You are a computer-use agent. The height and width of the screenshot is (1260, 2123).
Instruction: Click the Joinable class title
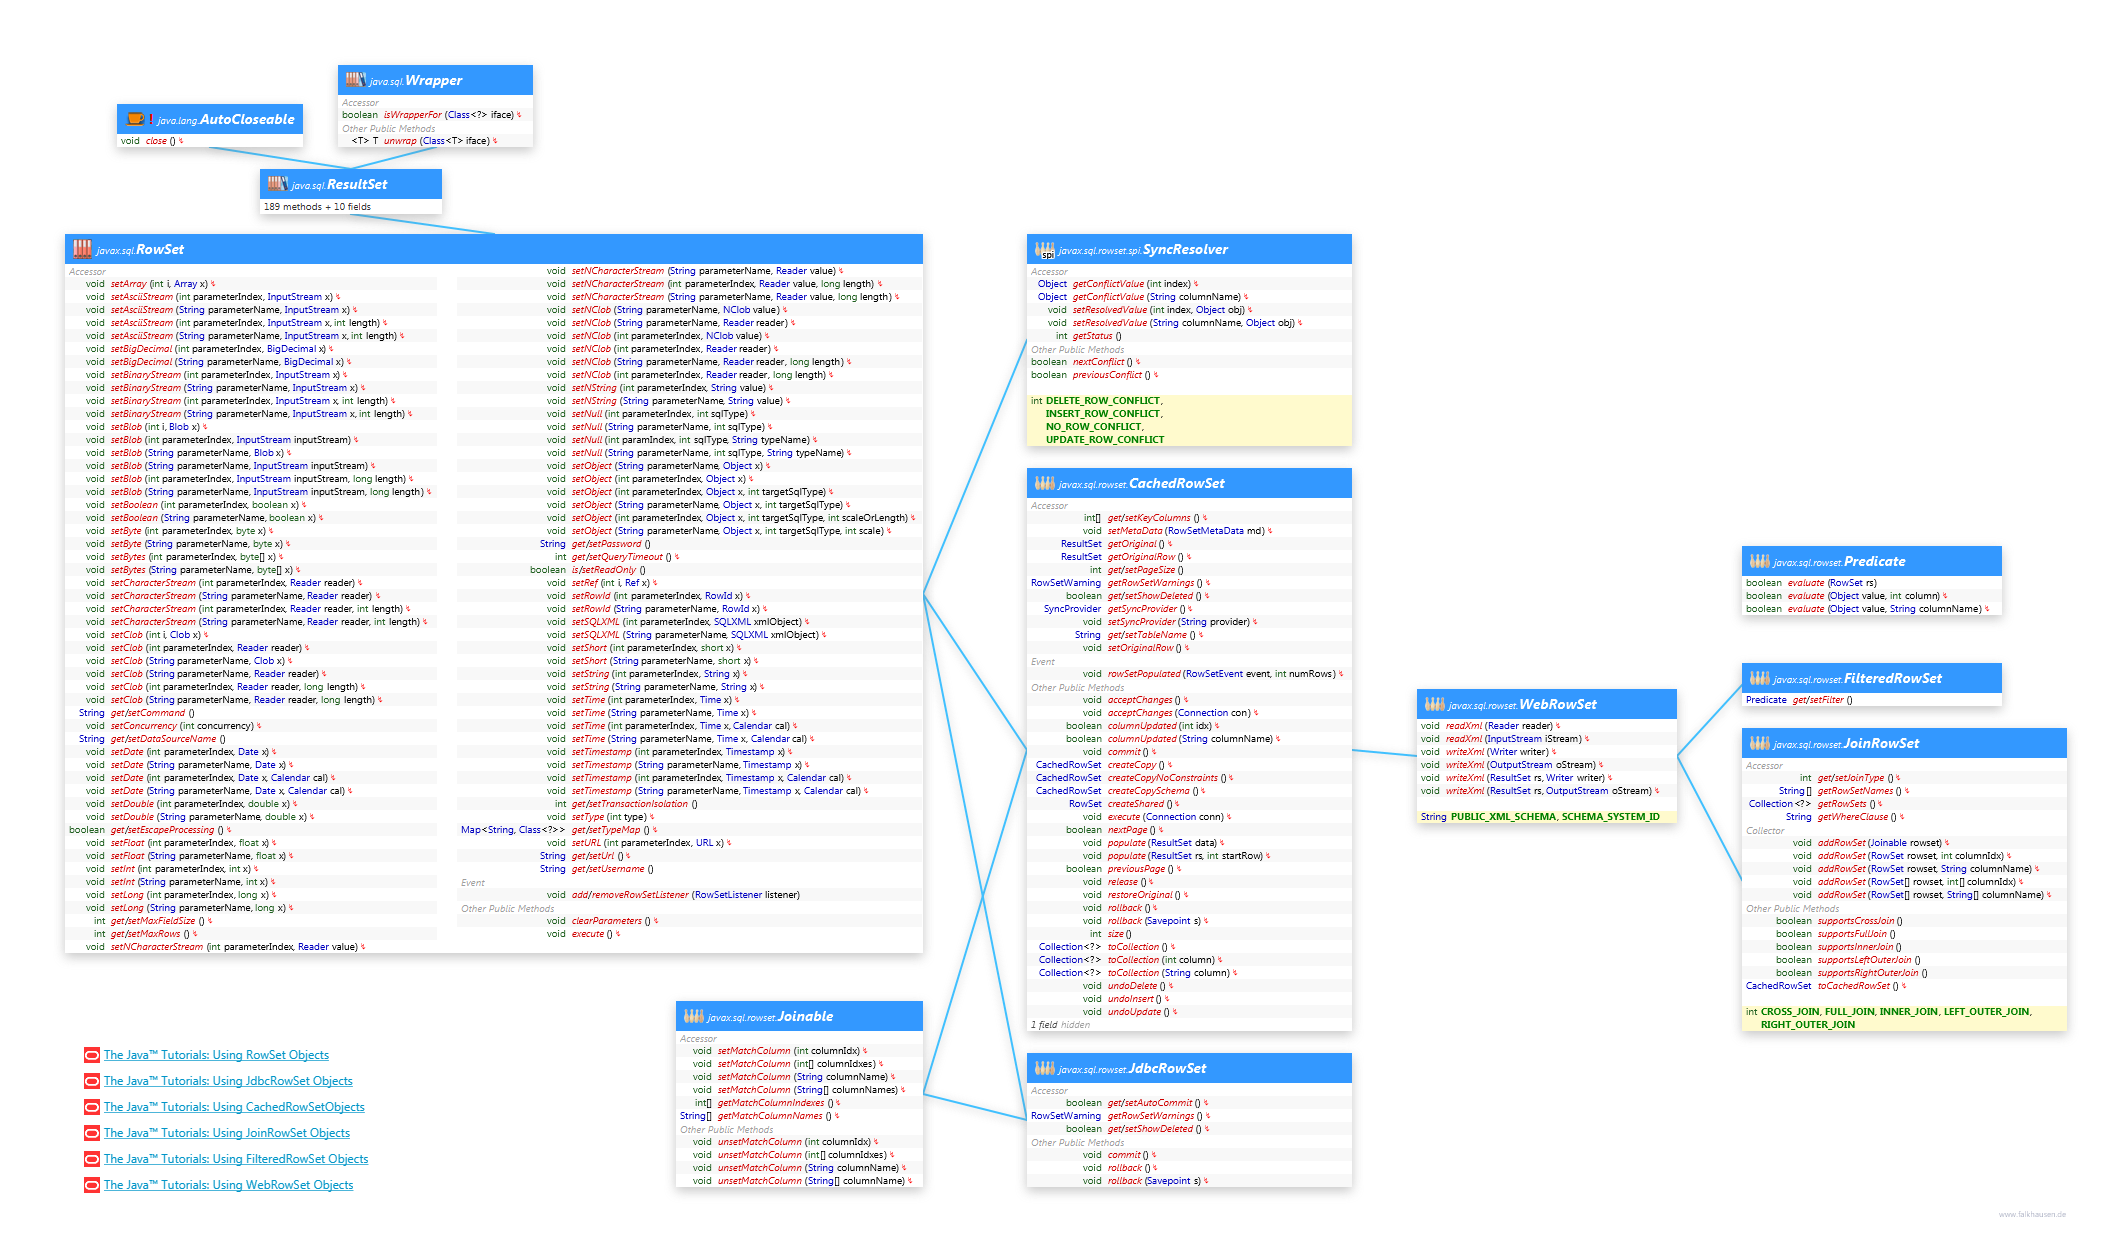805,1016
